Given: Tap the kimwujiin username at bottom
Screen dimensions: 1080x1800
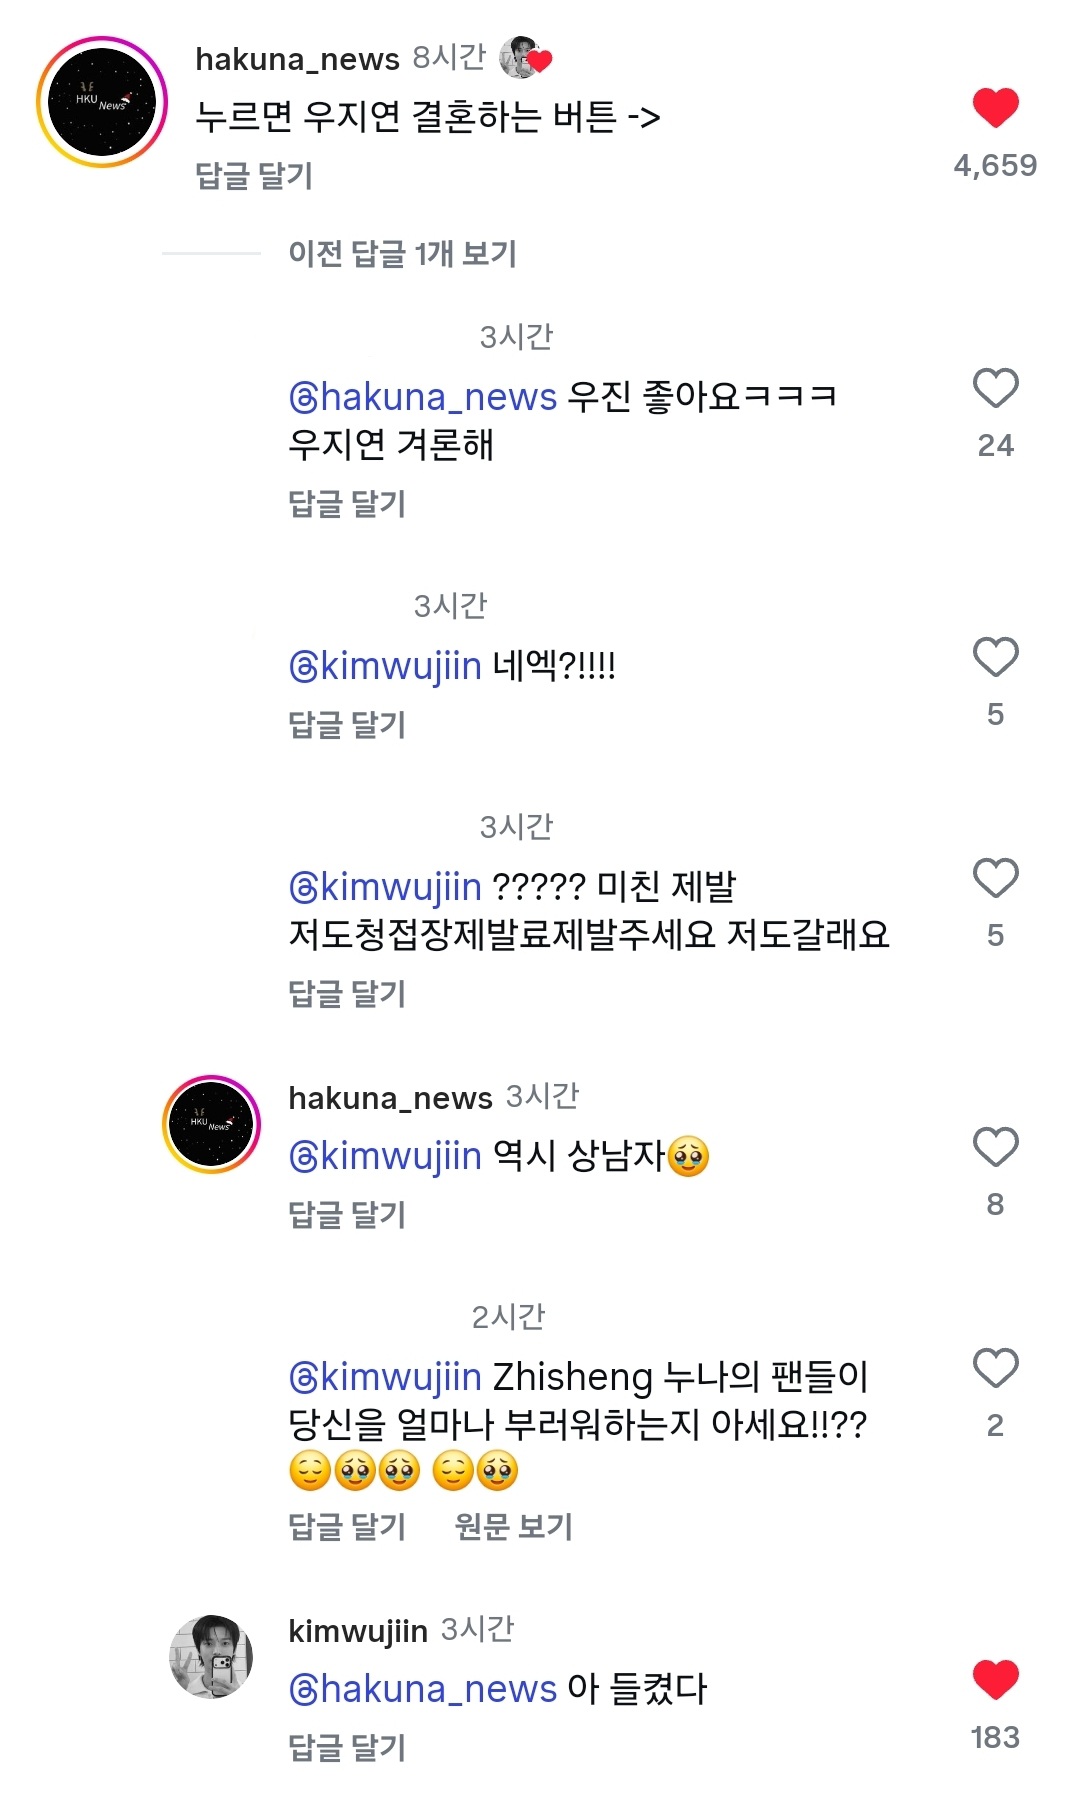Looking at the screenshot, I should 358,1631.
